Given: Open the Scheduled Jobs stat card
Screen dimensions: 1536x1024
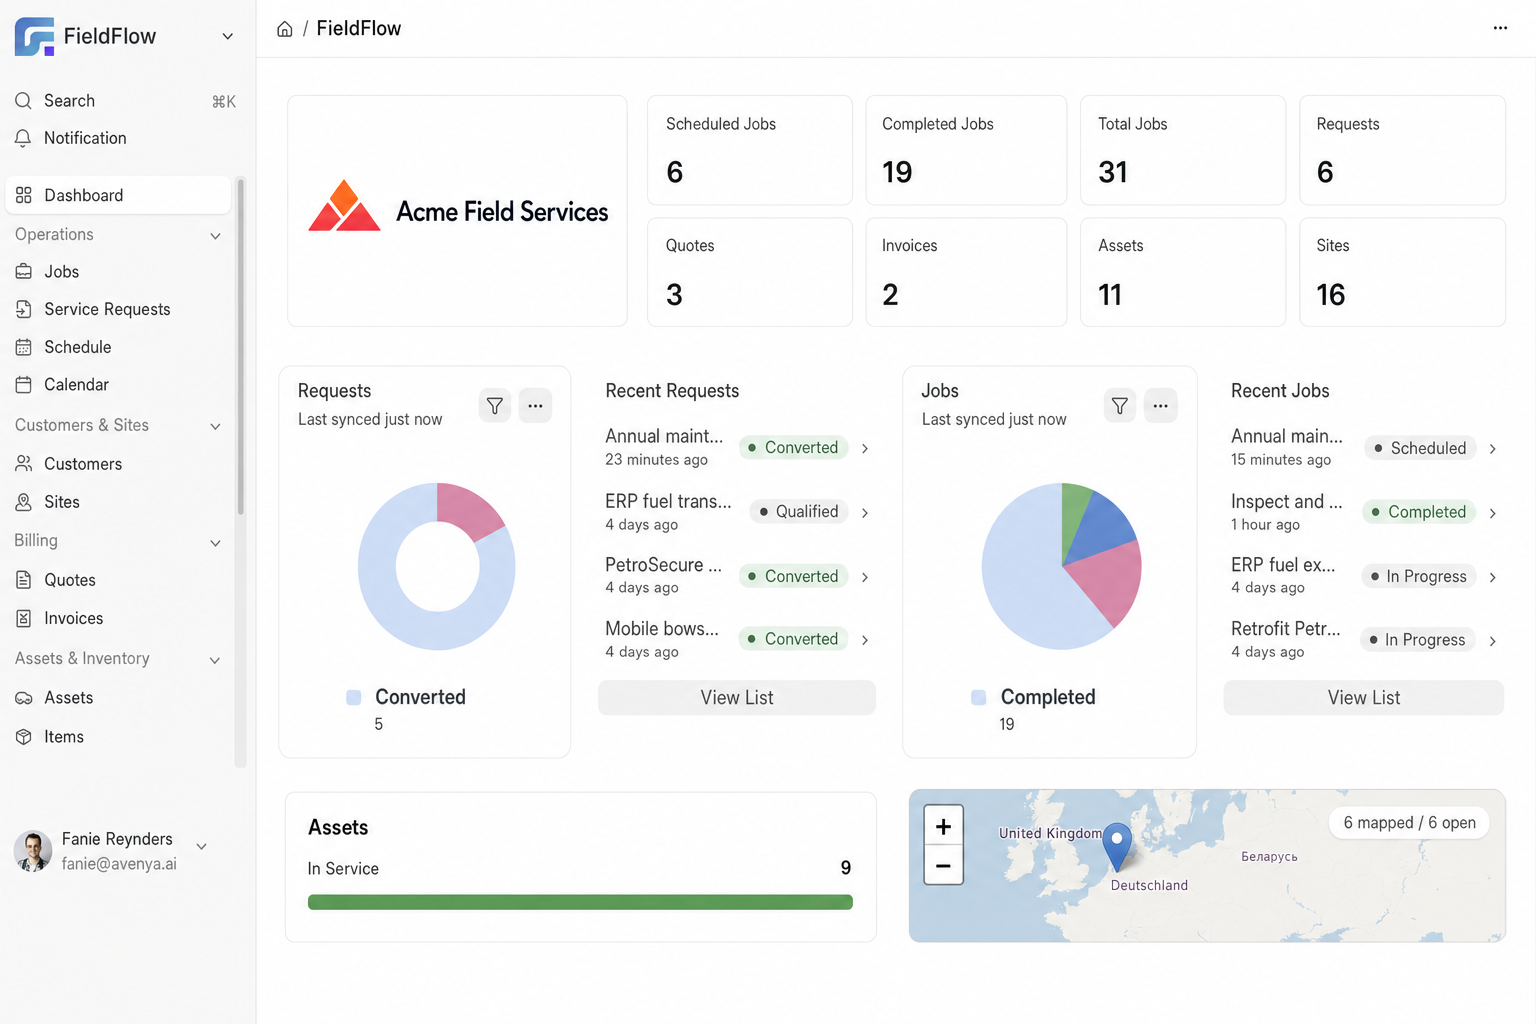Looking at the screenshot, I should tap(750, 150).
